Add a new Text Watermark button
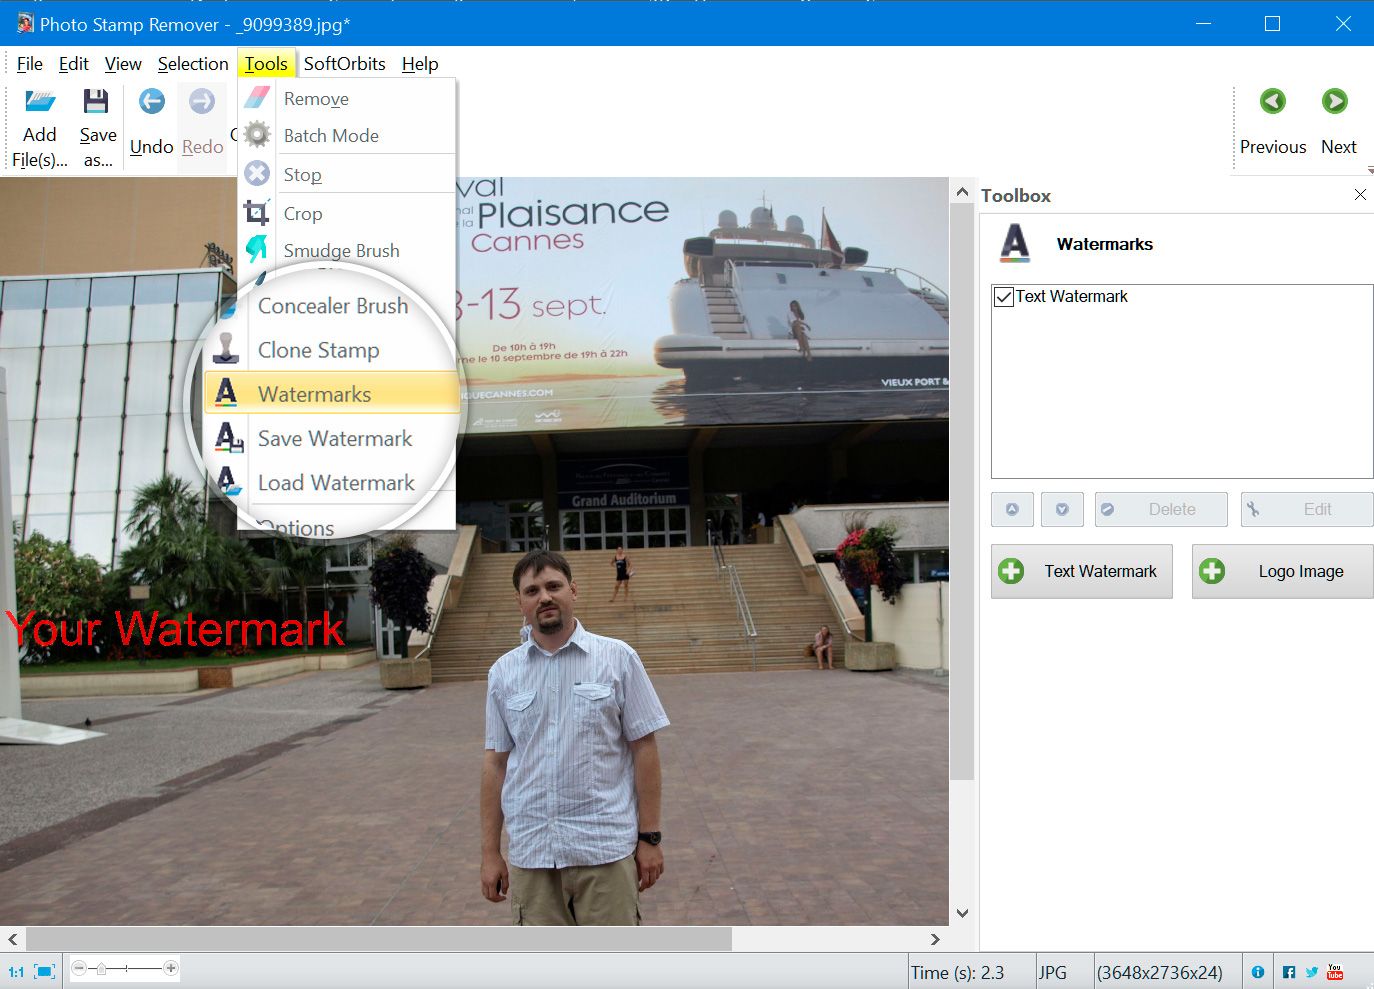 [1081, 571]
